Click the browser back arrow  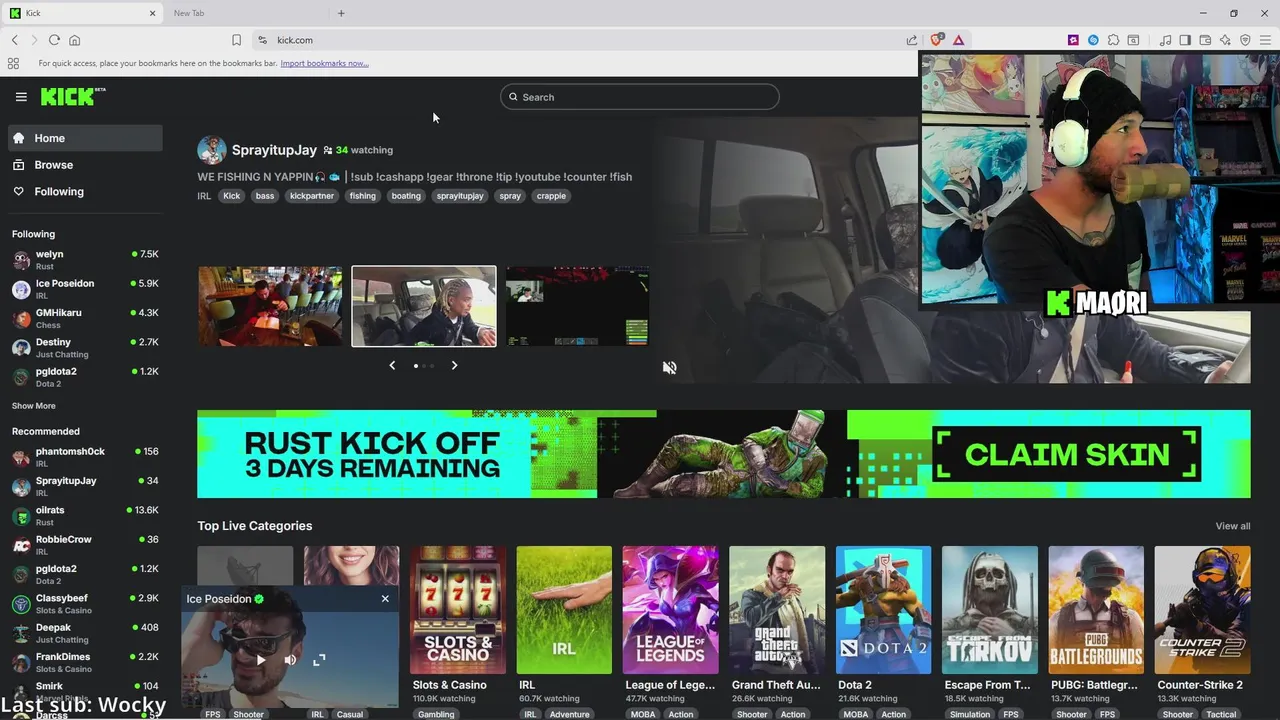[15, 40]
